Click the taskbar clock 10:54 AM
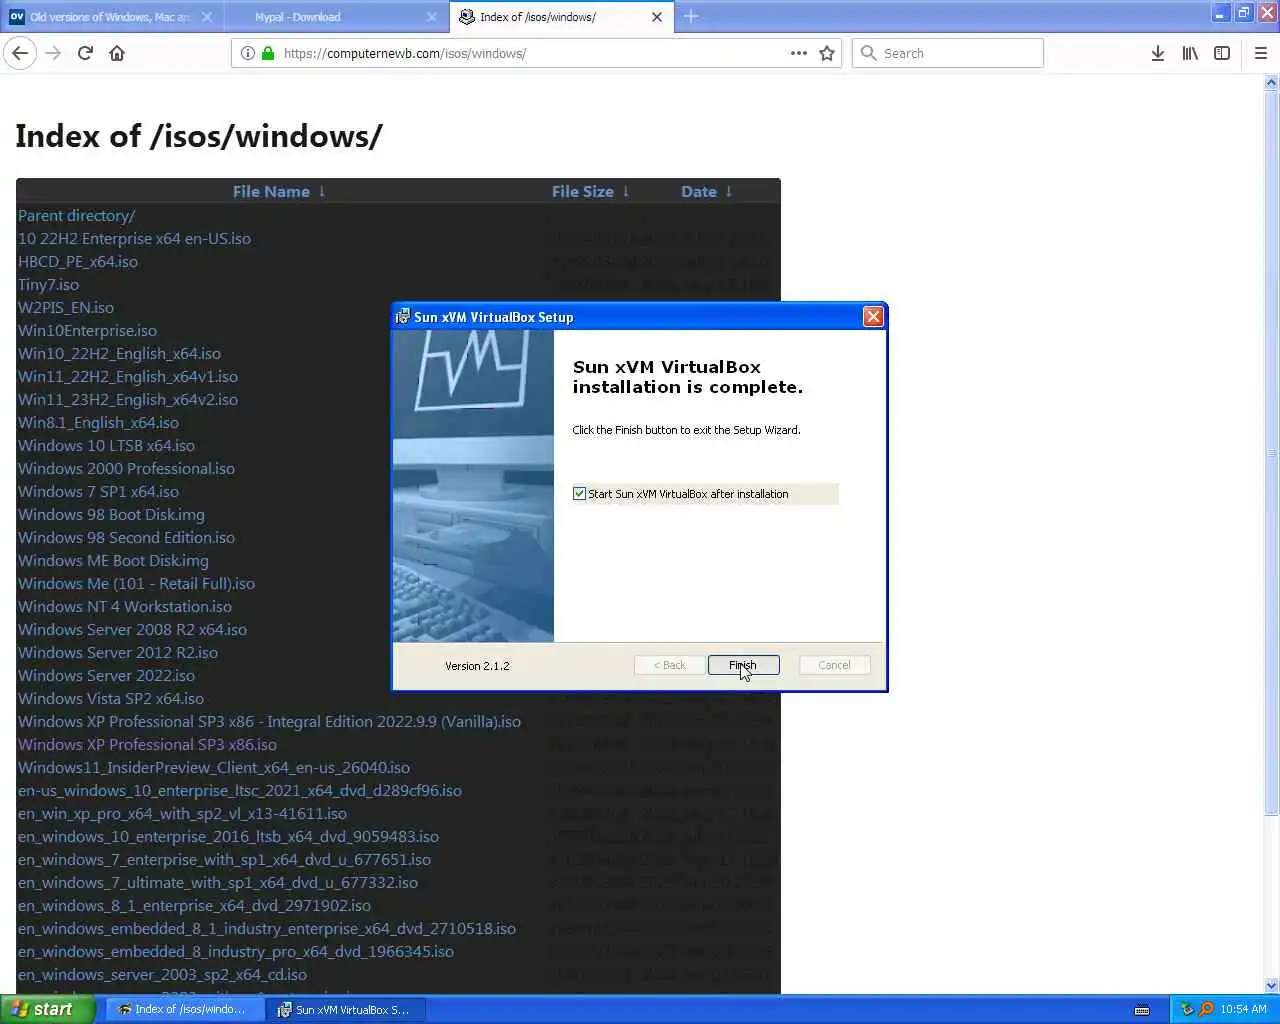Image resolution: width=1280 pixels, height=1024 pixels. click(1243, 1009)
